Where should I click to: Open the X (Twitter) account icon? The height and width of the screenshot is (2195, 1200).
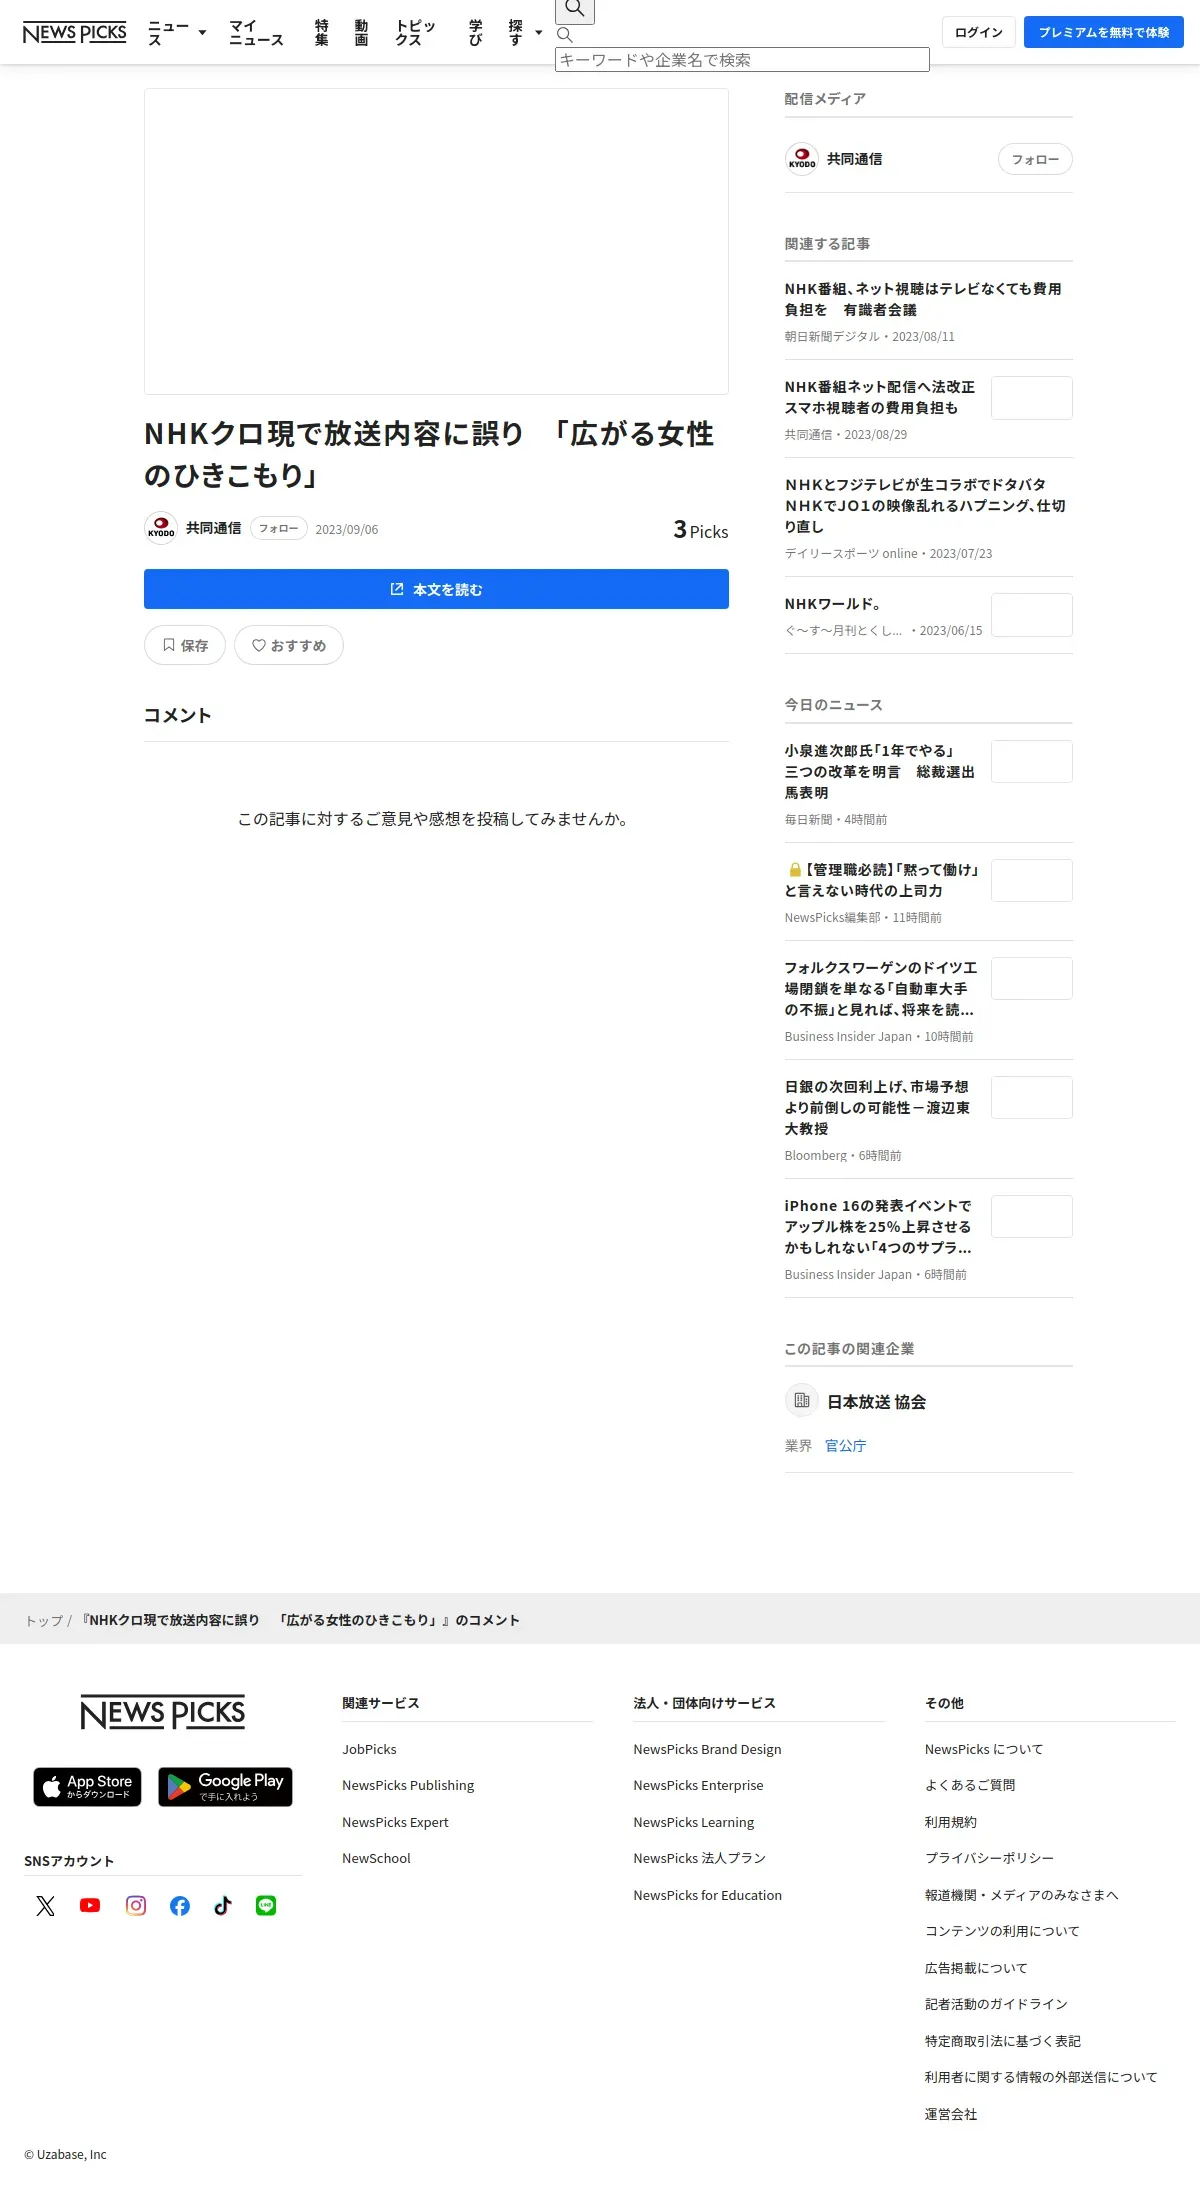click(x=46, y=1905)
